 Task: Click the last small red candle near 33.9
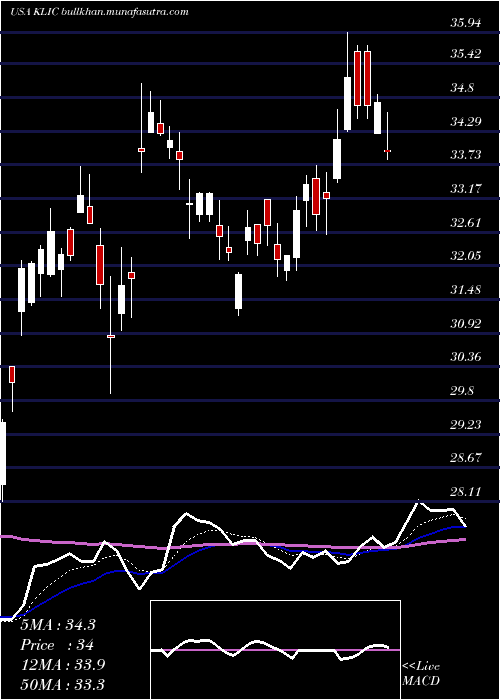[x=388, y=136]
